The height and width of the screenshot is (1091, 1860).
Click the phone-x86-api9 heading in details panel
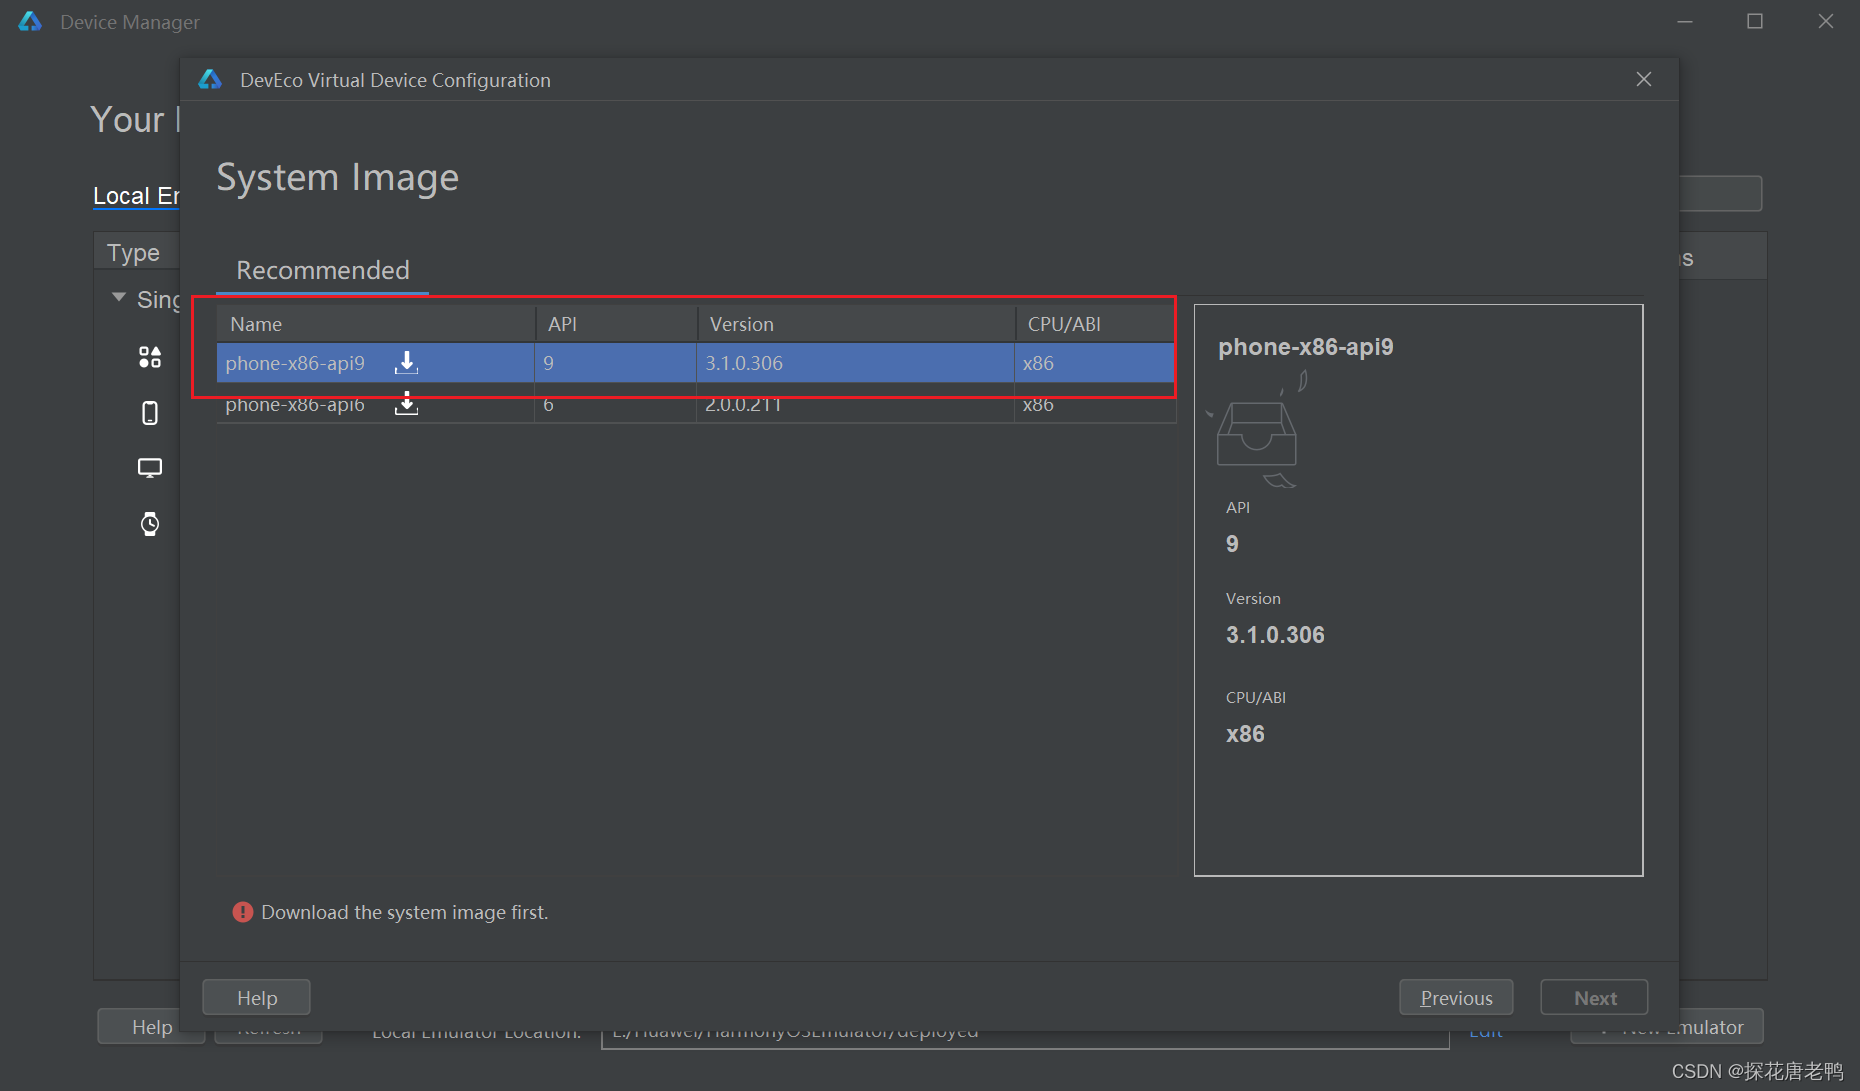[x=1305, y=347]
